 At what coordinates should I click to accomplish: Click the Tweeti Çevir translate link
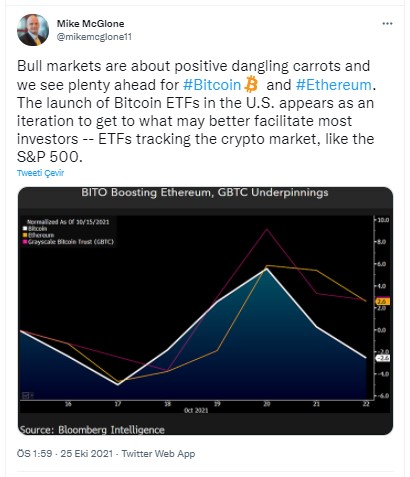(40, 173)
